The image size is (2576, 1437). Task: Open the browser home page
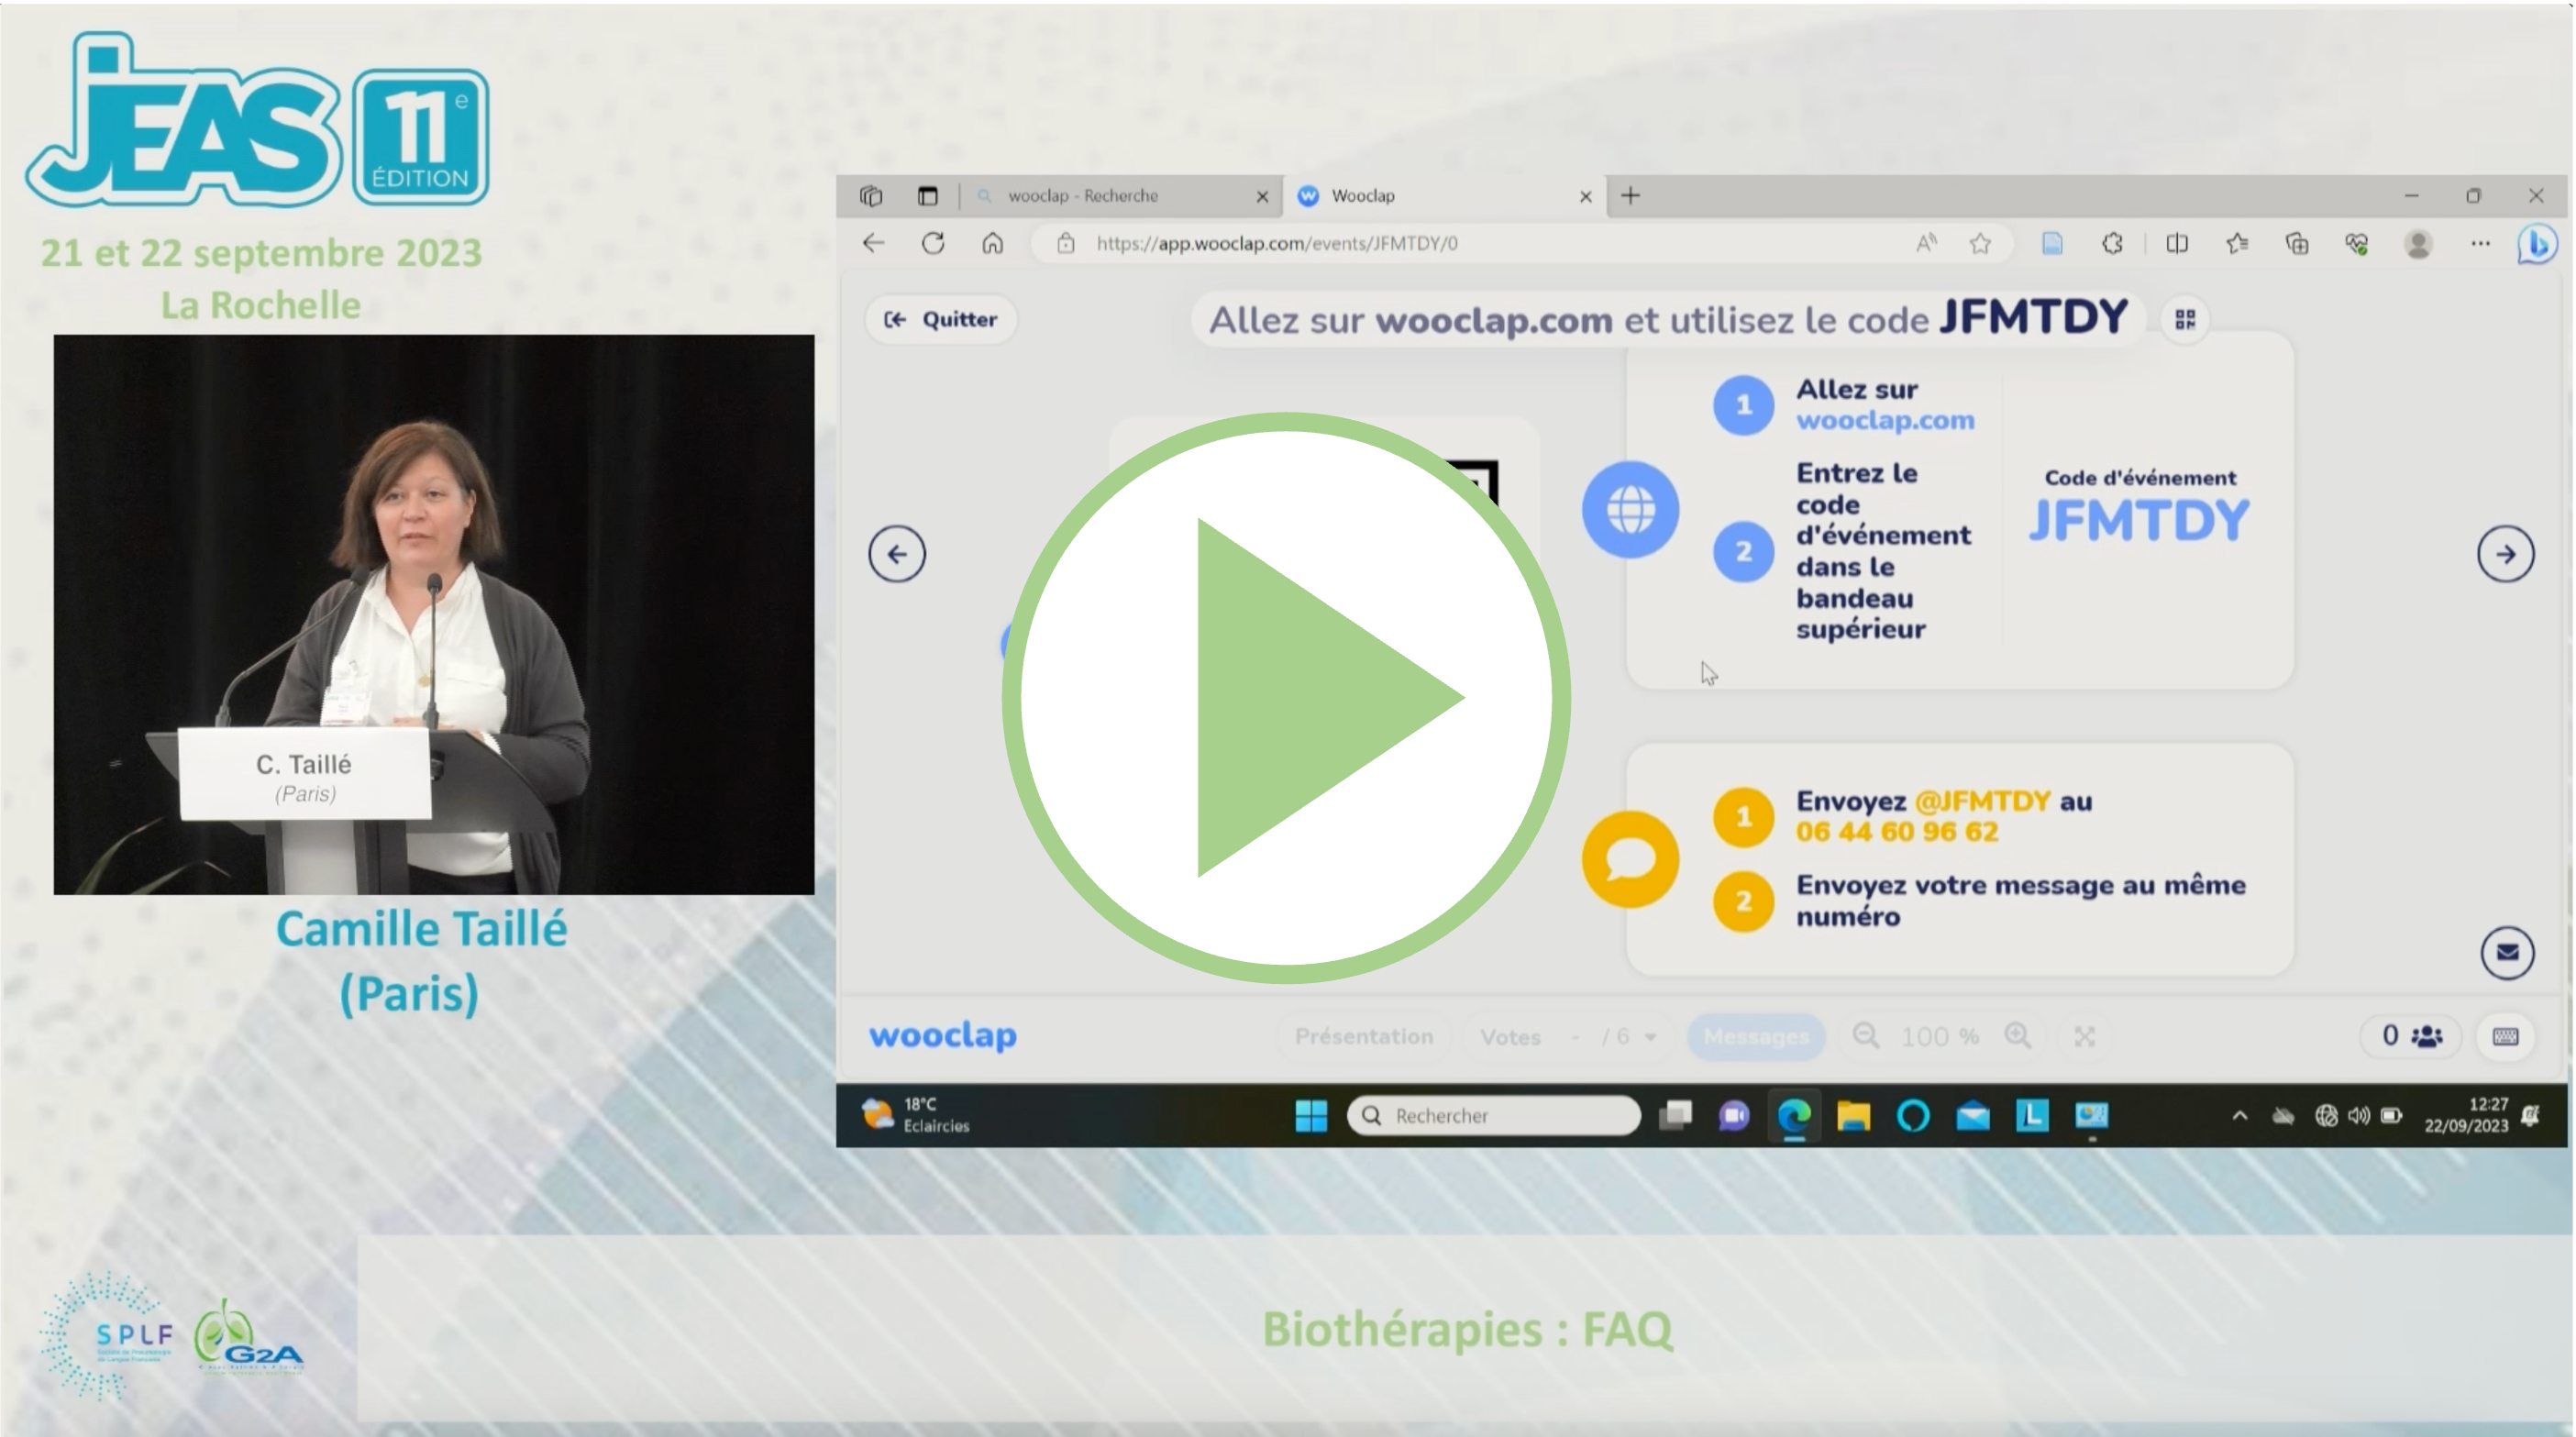[x=992, y=243]
